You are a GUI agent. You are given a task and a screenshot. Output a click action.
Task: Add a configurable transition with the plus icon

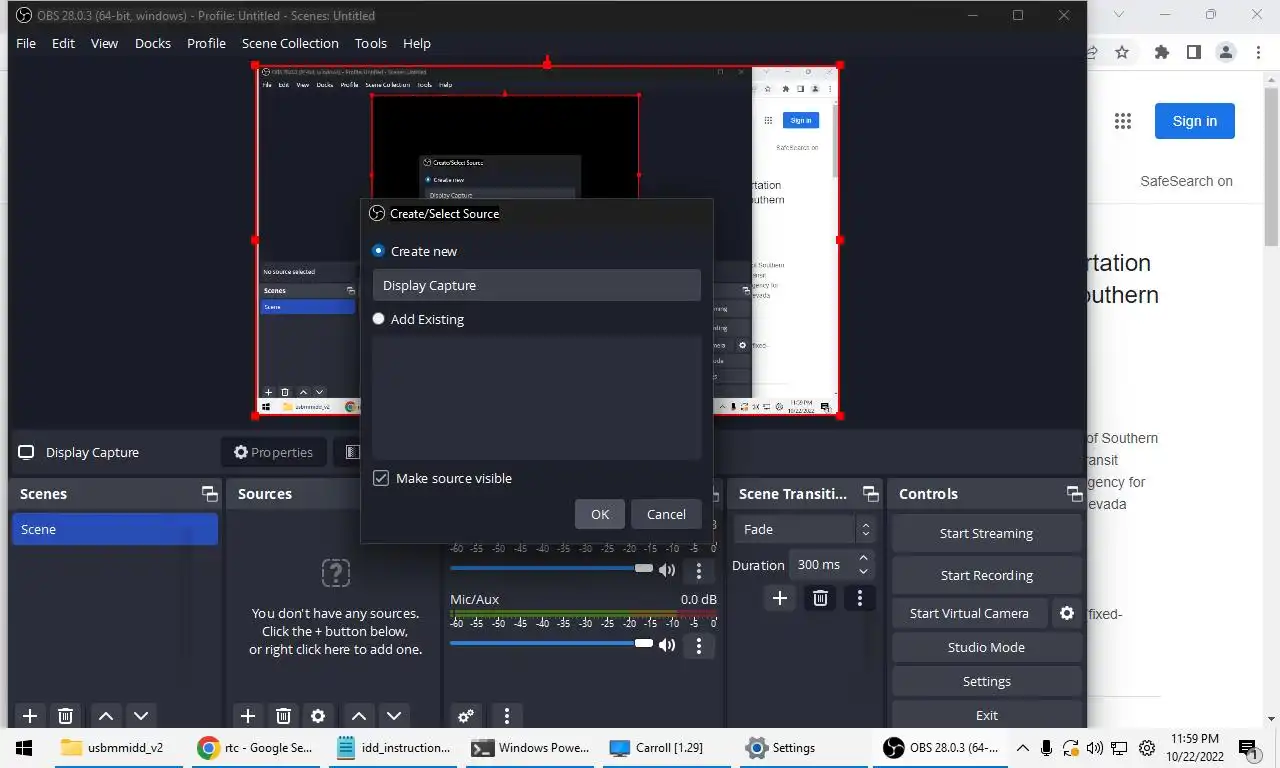point(780,598)
